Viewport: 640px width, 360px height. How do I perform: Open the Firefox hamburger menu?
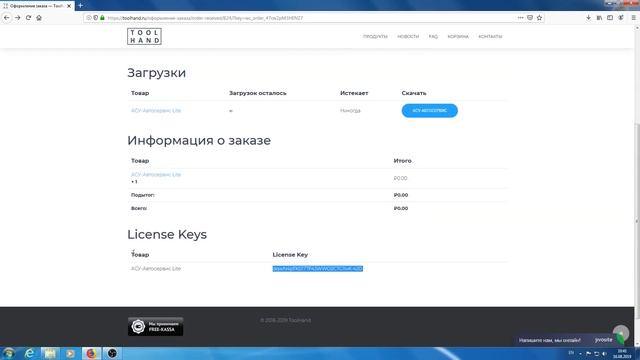(633, 18)
